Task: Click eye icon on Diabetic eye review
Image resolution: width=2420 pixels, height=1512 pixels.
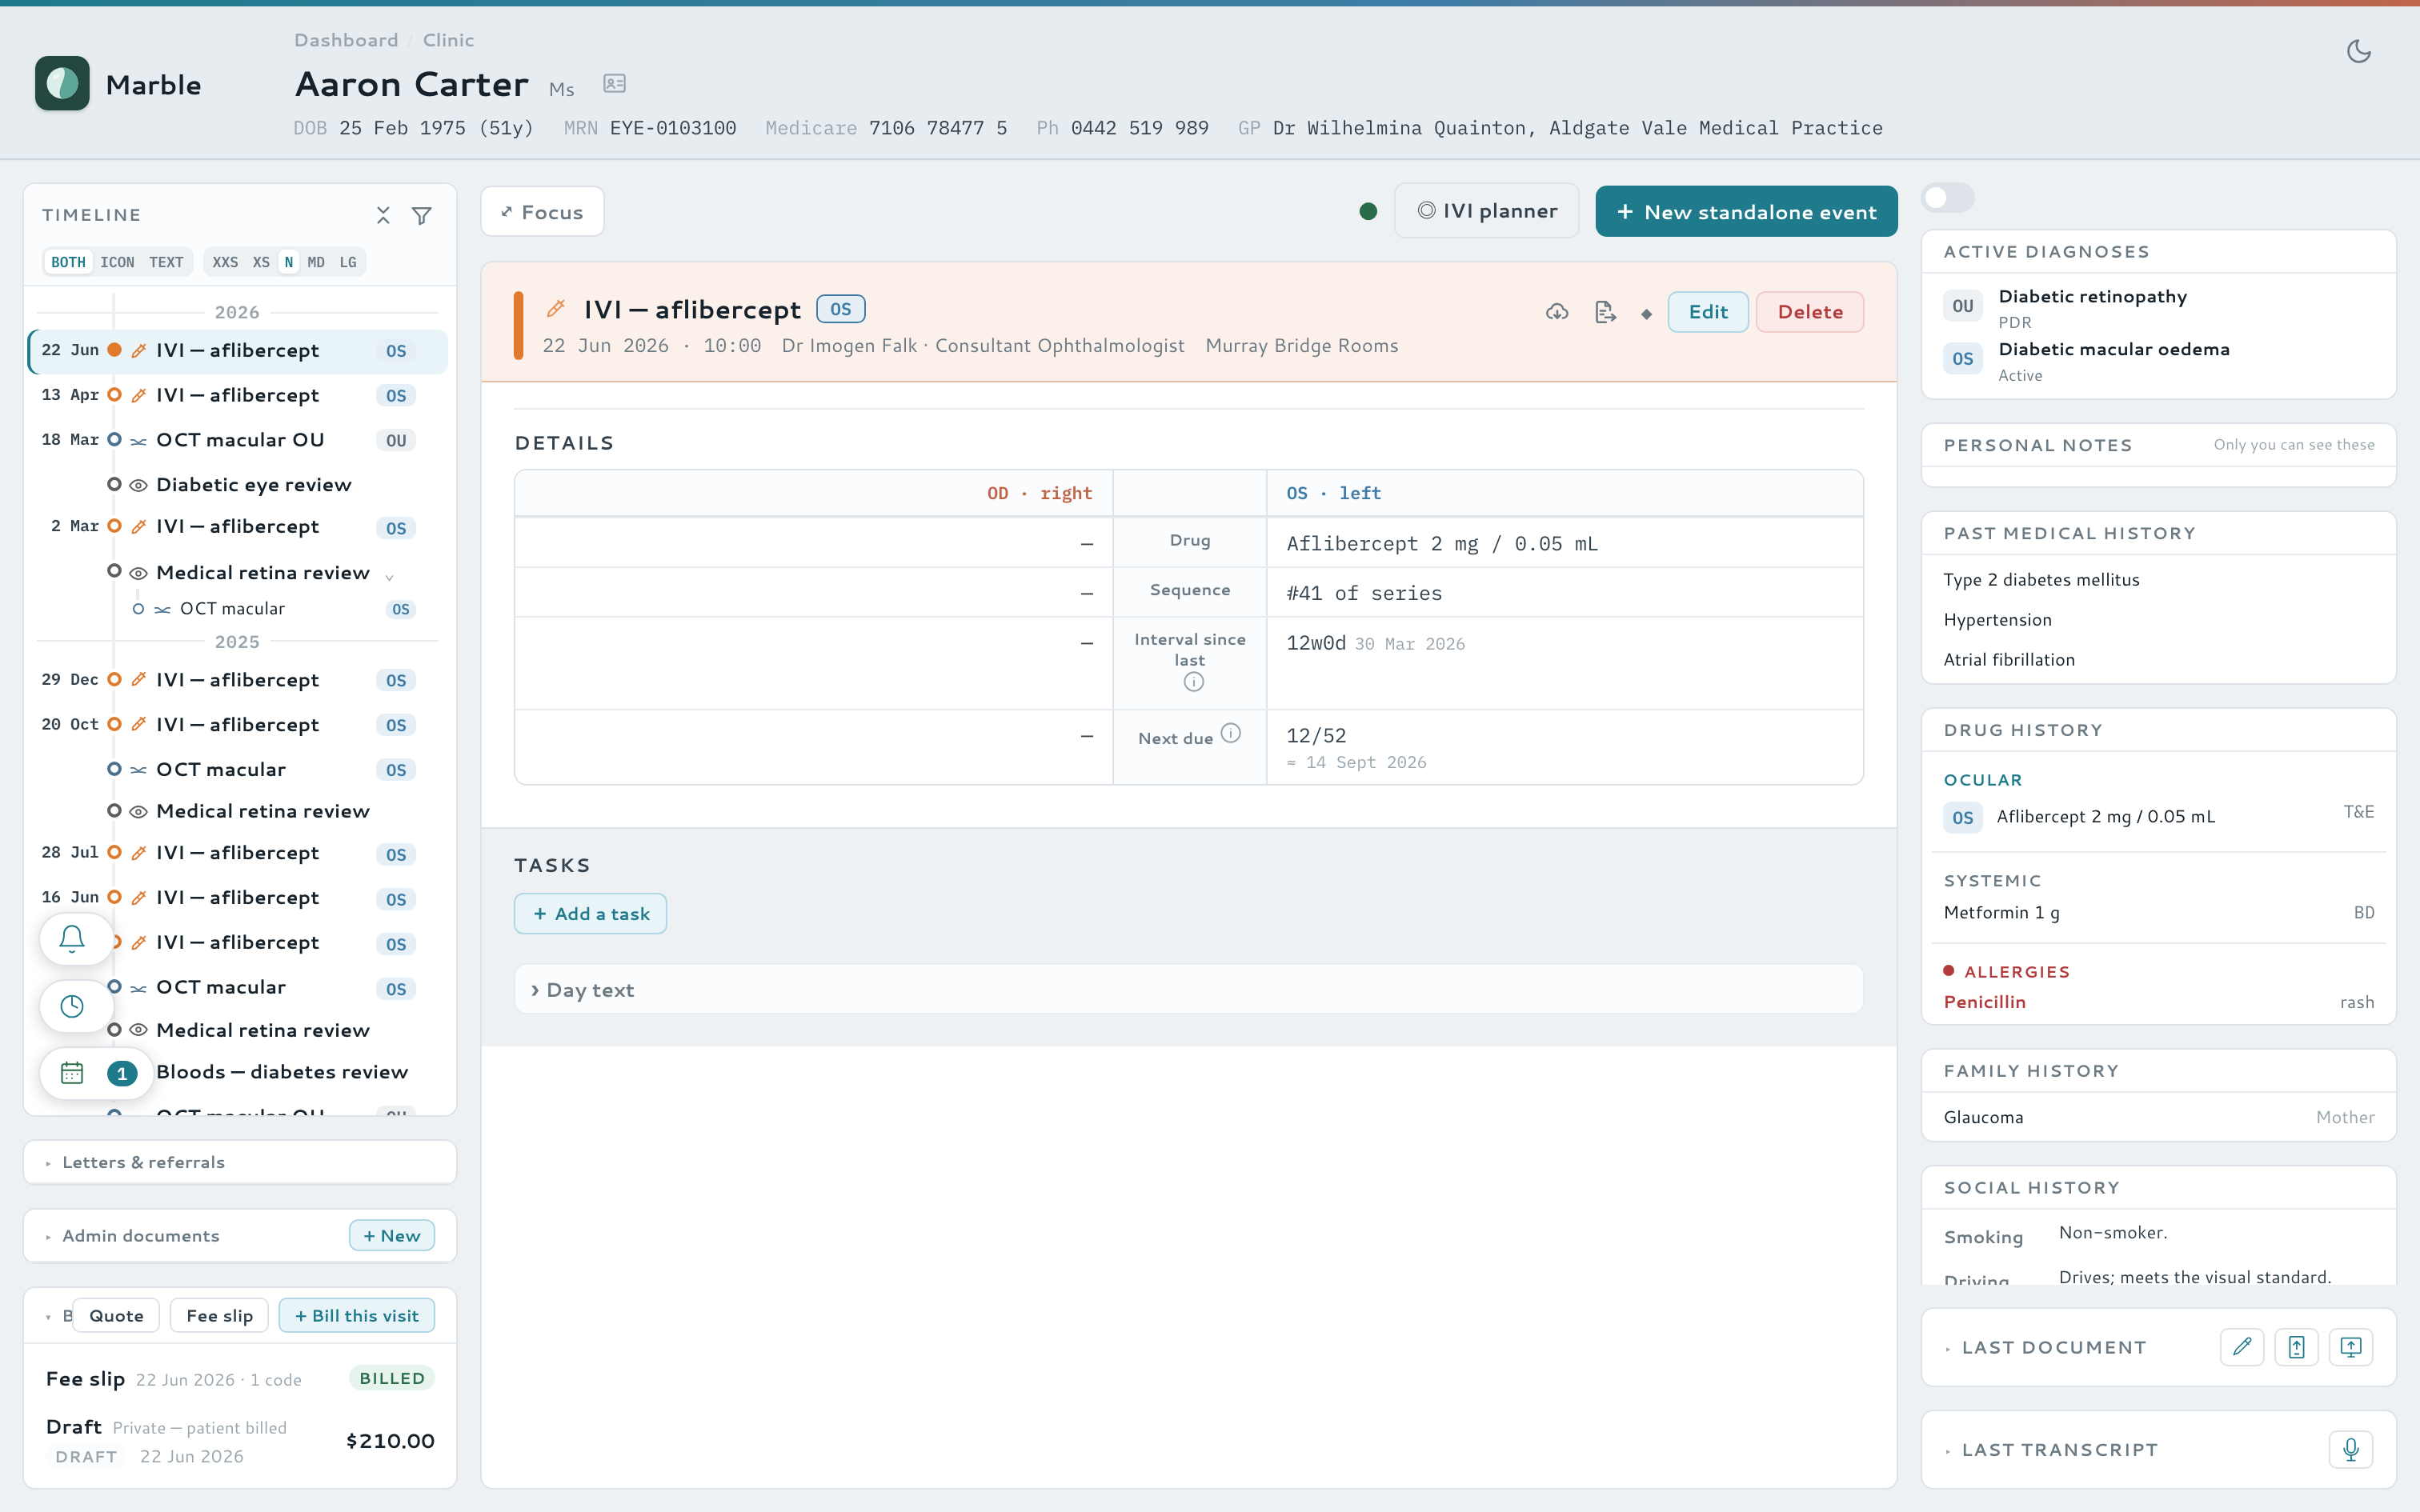Action: pyautogui.click(x=139, y=485)
